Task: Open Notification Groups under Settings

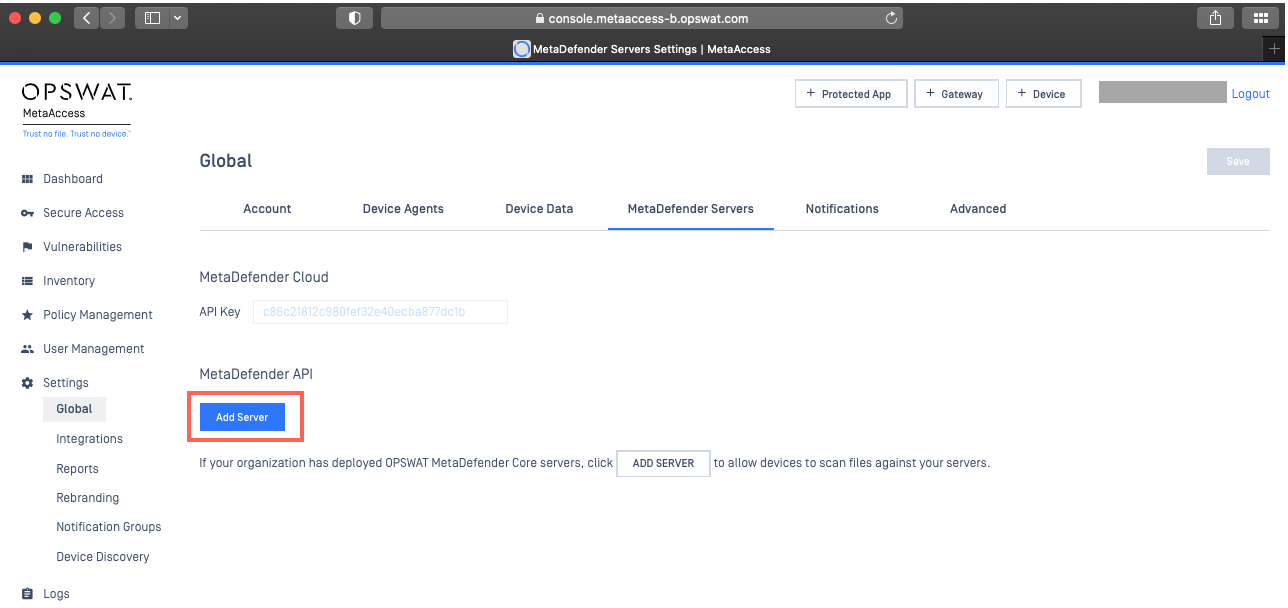Action: click(109, 527)
